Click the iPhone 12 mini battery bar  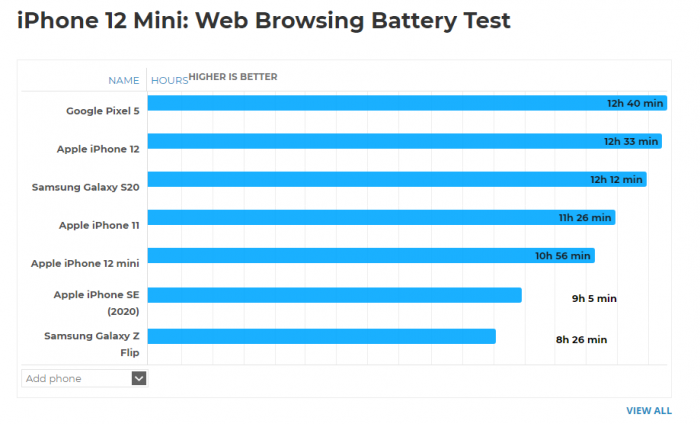370,255
